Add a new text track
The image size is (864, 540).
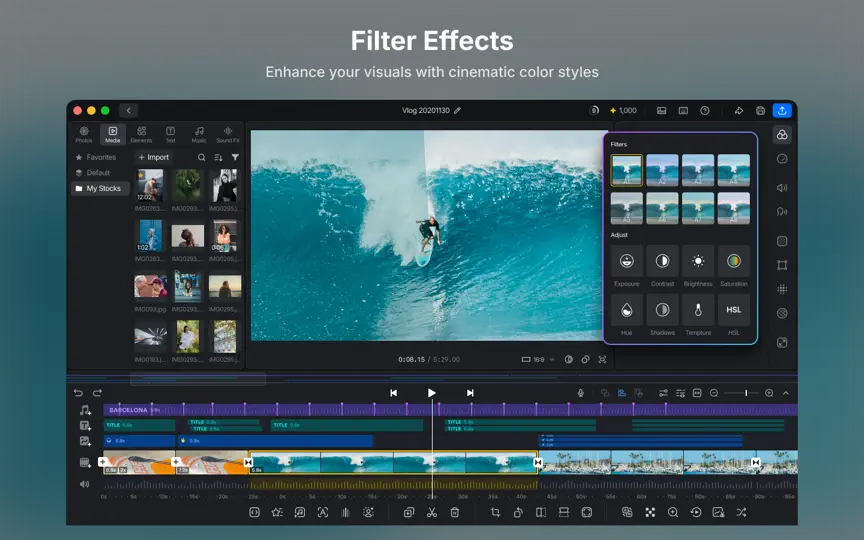coord(85,425)
